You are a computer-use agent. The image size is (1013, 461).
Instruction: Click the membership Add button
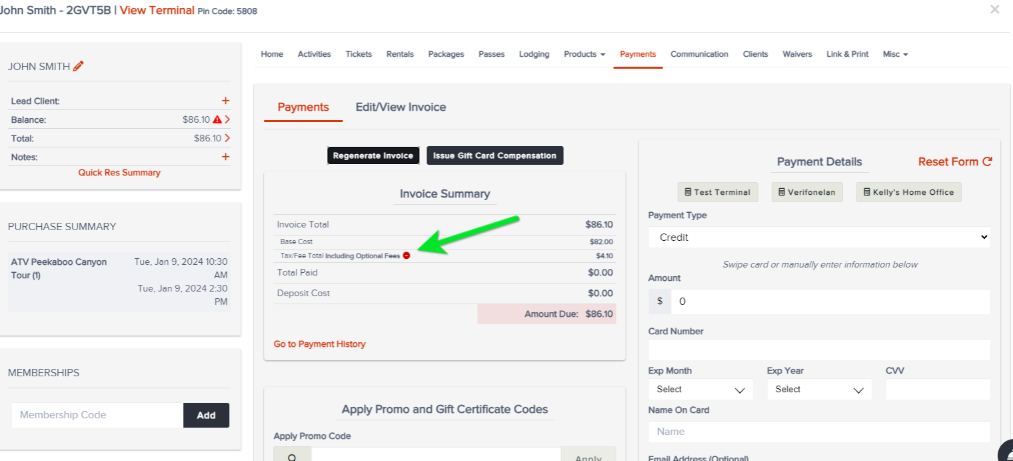[206, 415]
